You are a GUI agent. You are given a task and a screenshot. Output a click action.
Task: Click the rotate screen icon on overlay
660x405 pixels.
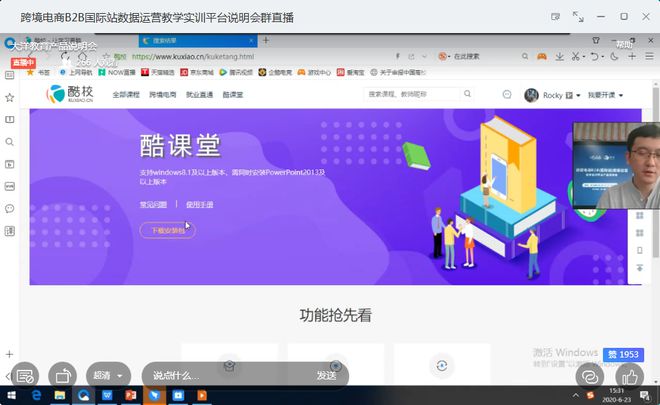(63, 376)
